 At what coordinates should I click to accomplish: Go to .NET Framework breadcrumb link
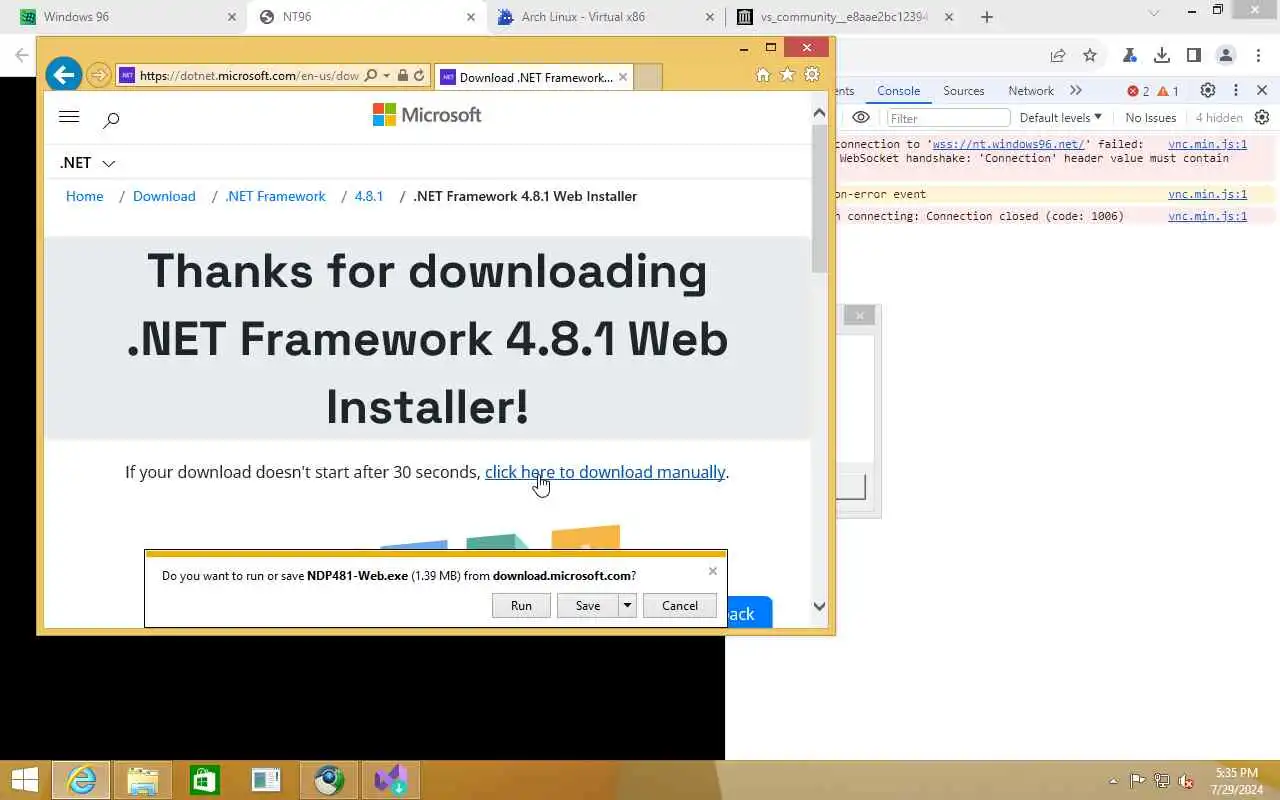(276, 196)
